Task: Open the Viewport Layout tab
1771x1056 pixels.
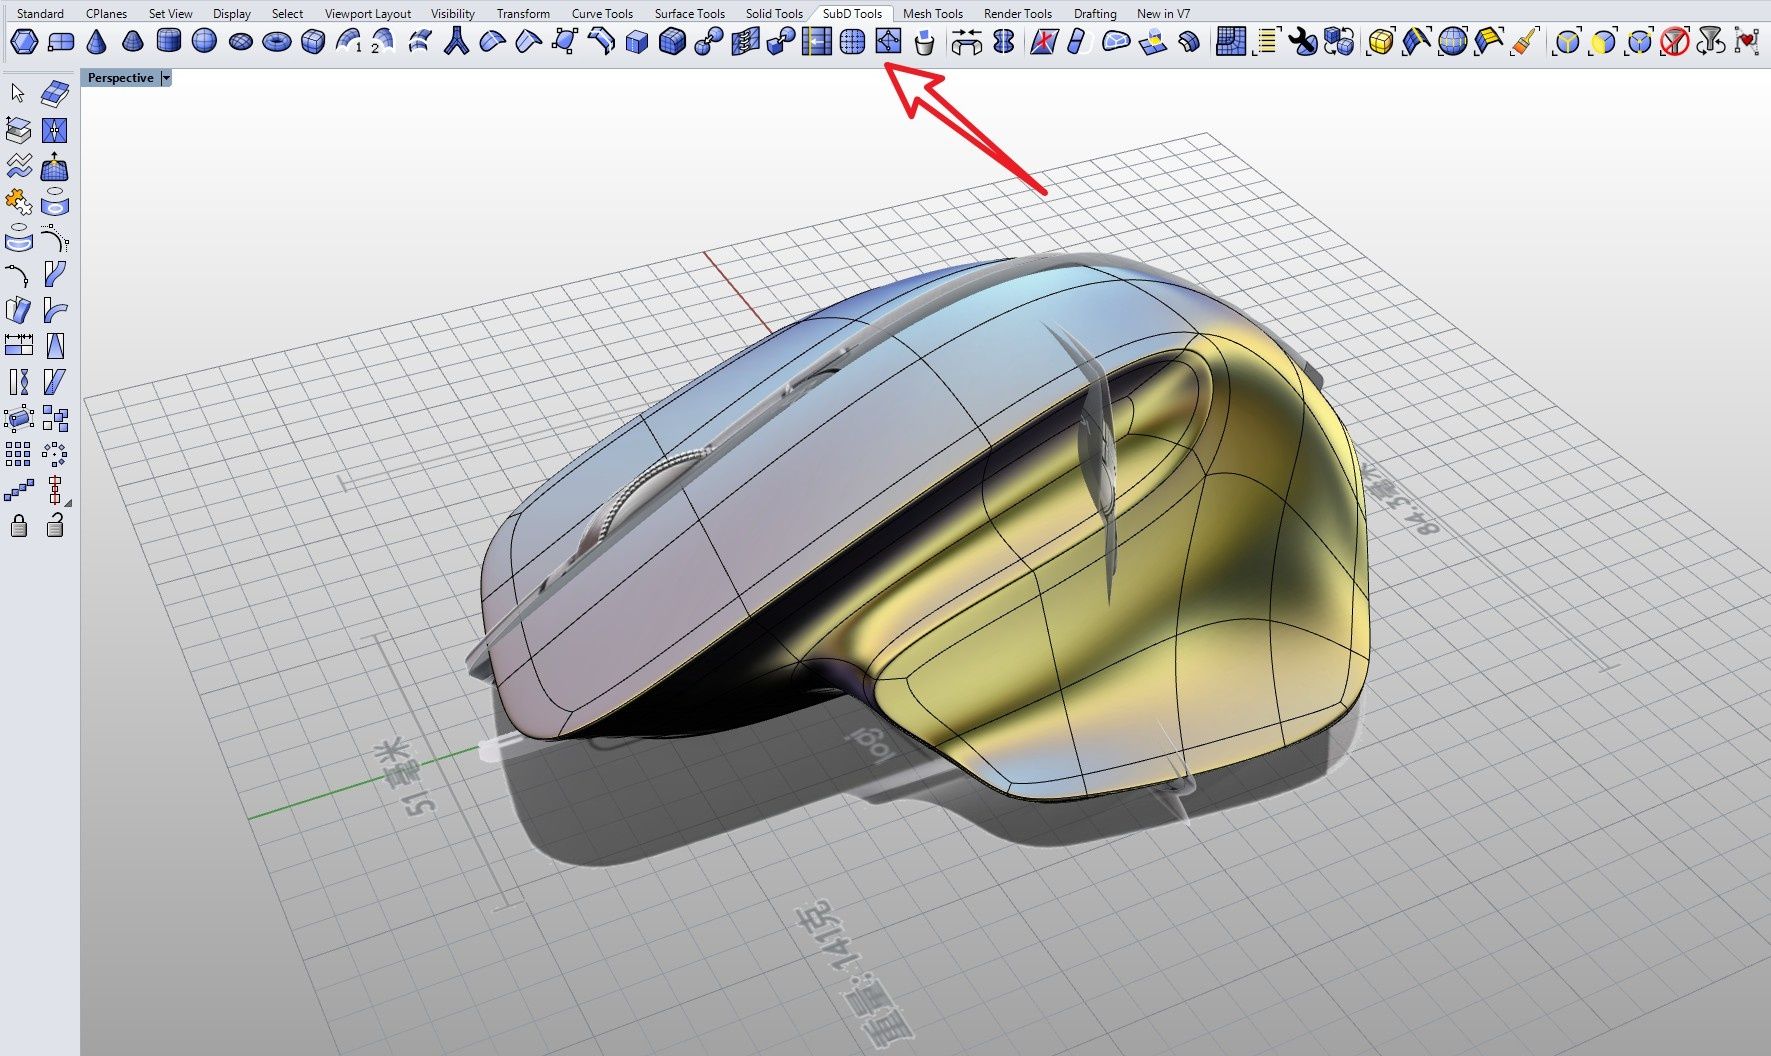Action: coord(368,14)
